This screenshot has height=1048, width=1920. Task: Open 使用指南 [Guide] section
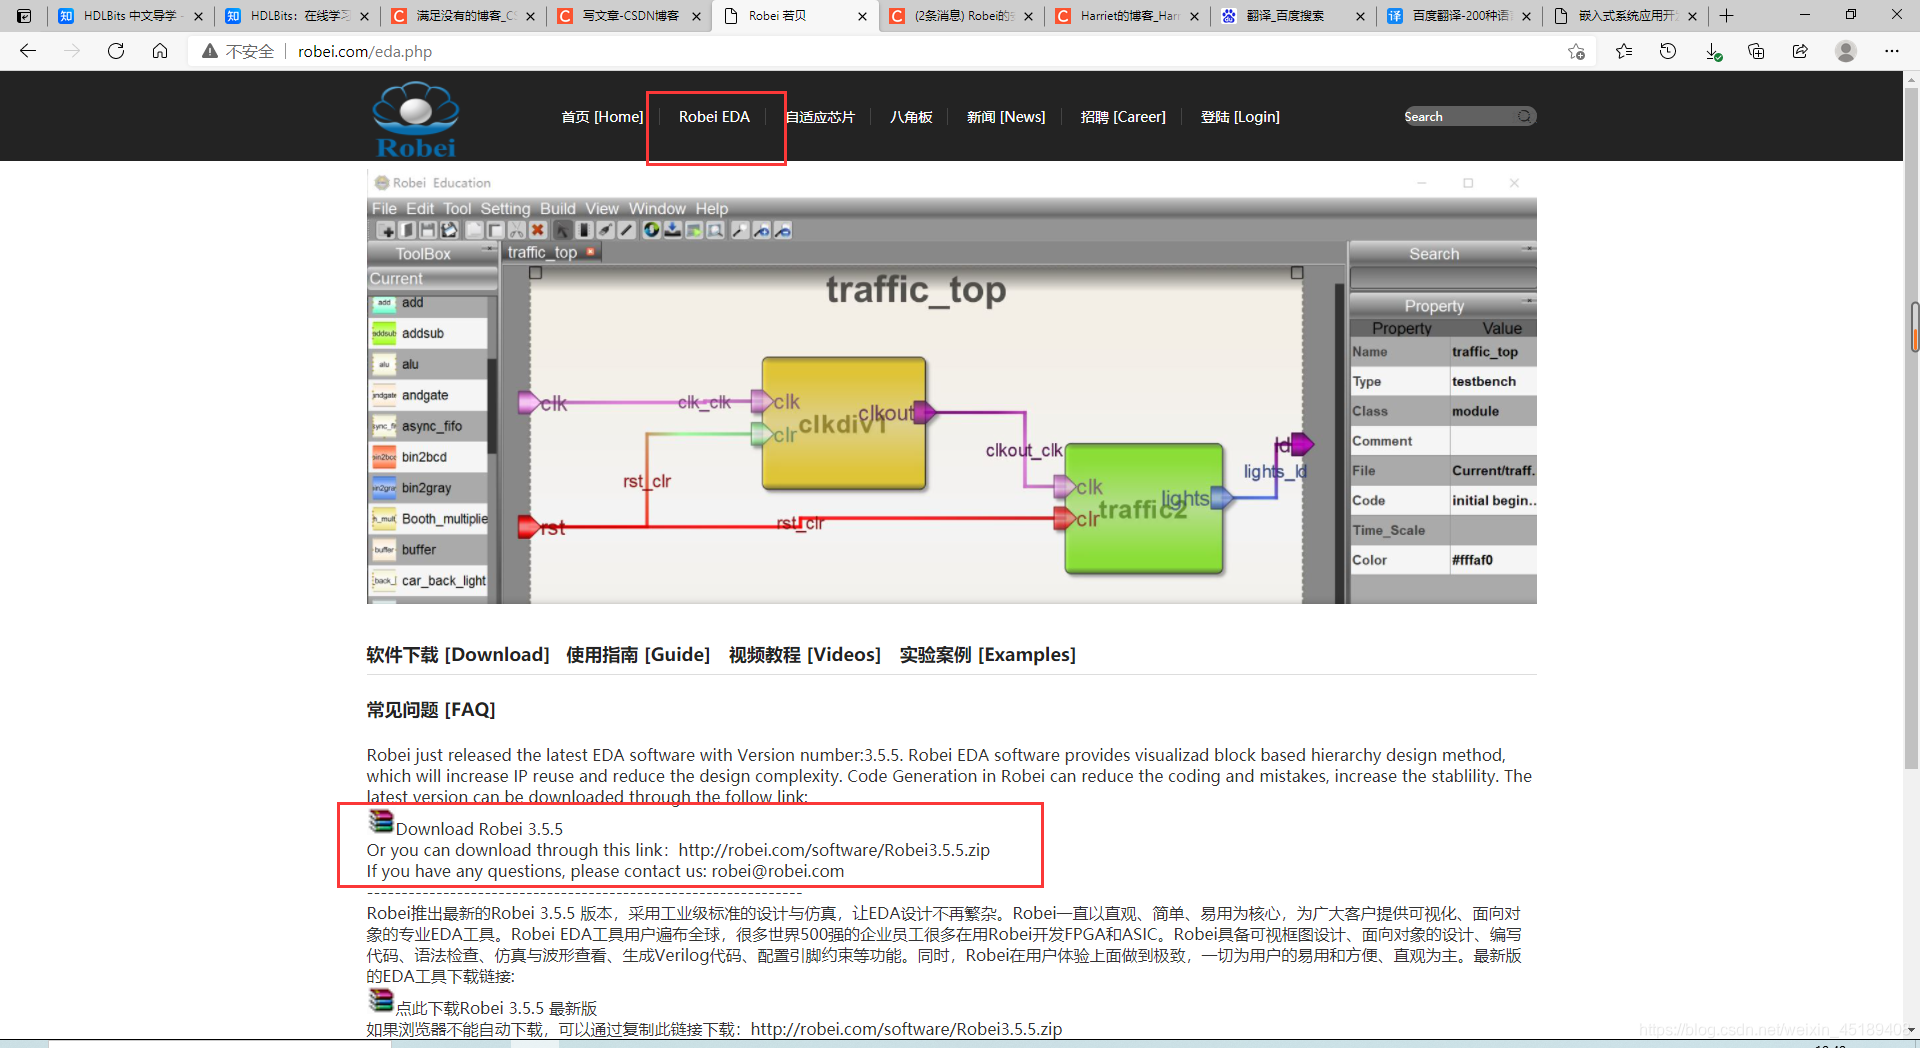pyautogui.click(x=638, y=655)
